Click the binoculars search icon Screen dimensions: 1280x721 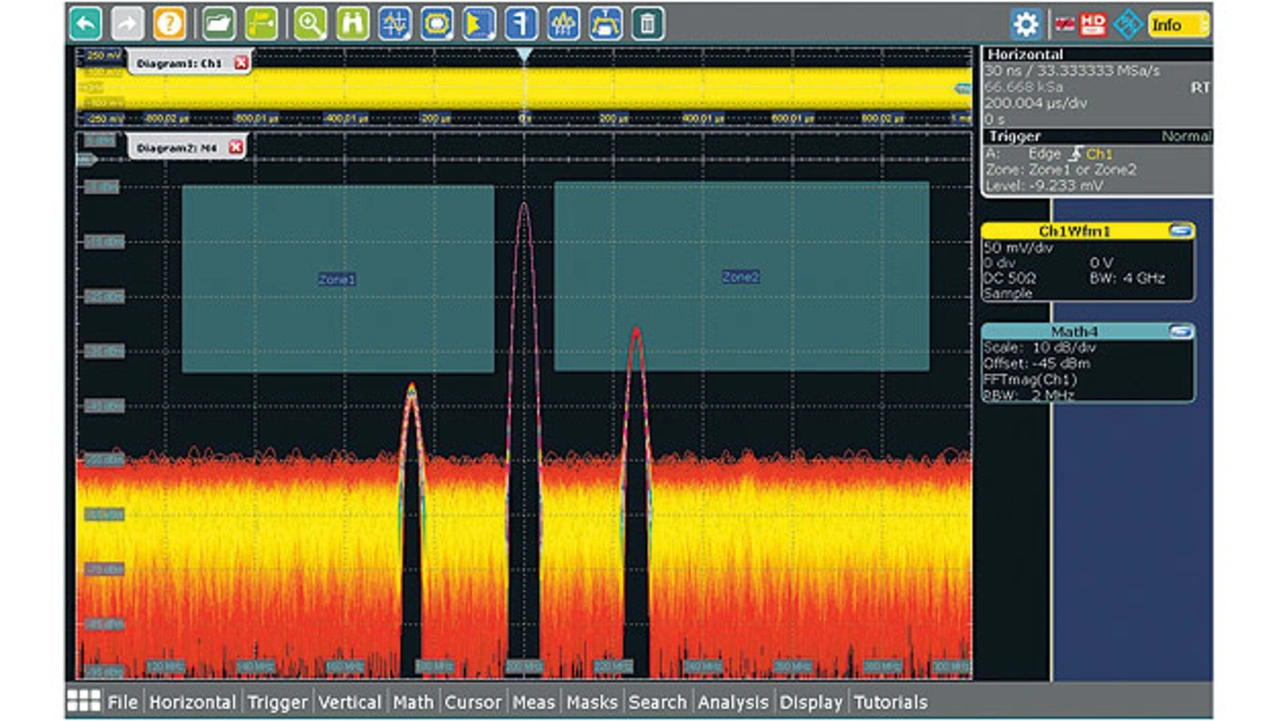[x=352, y=23]
